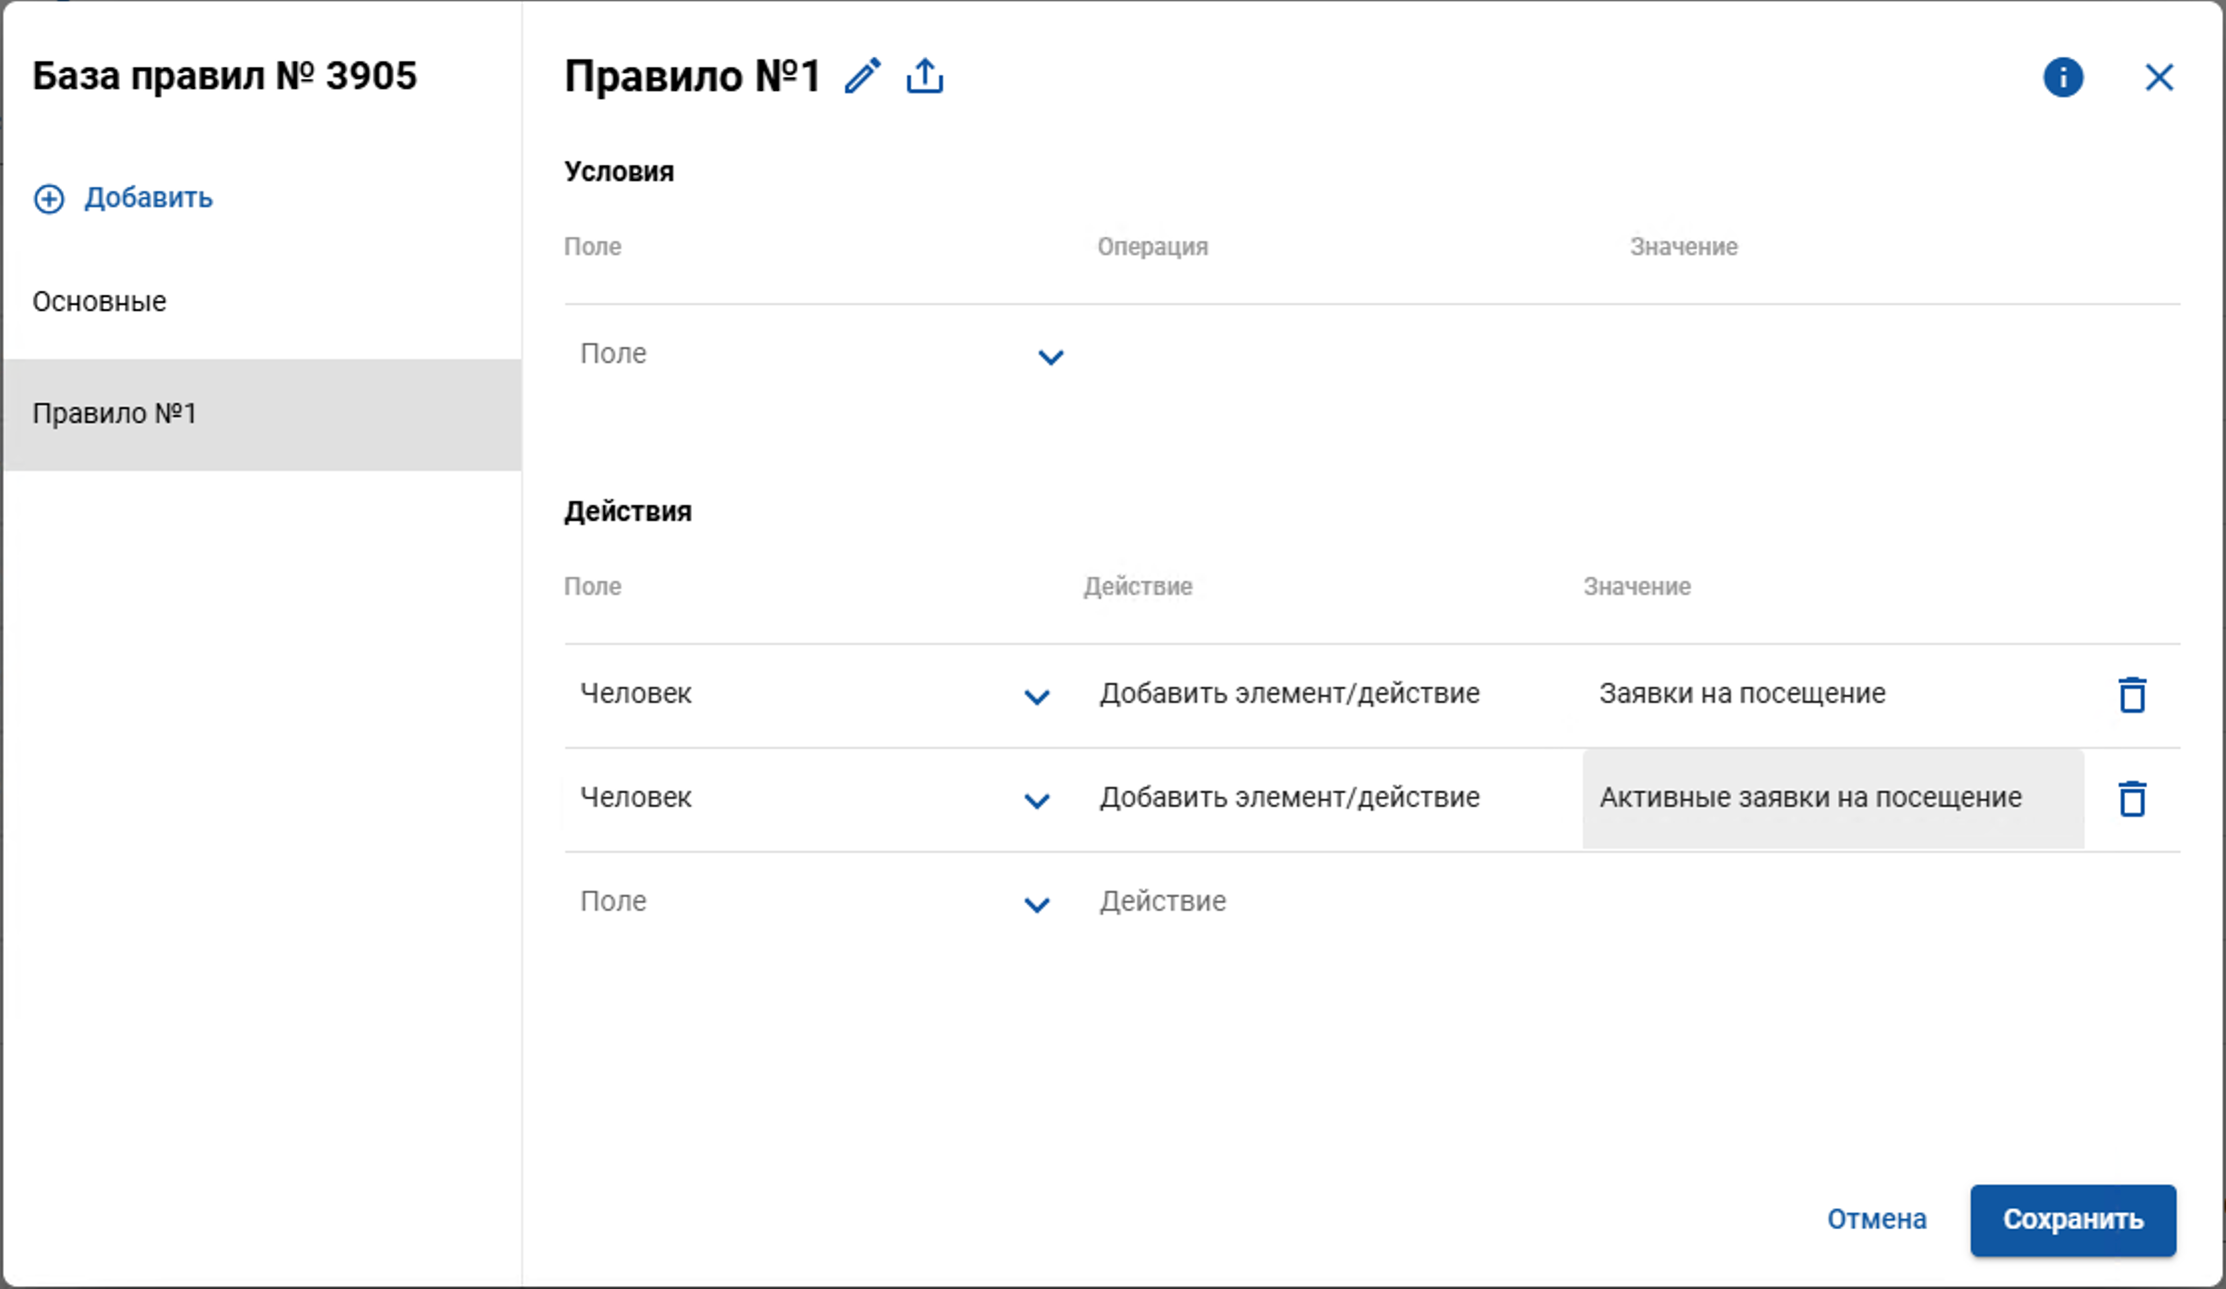Open the info icon in header
The image size is (2226, 1289).
[x=2062, y=77]
